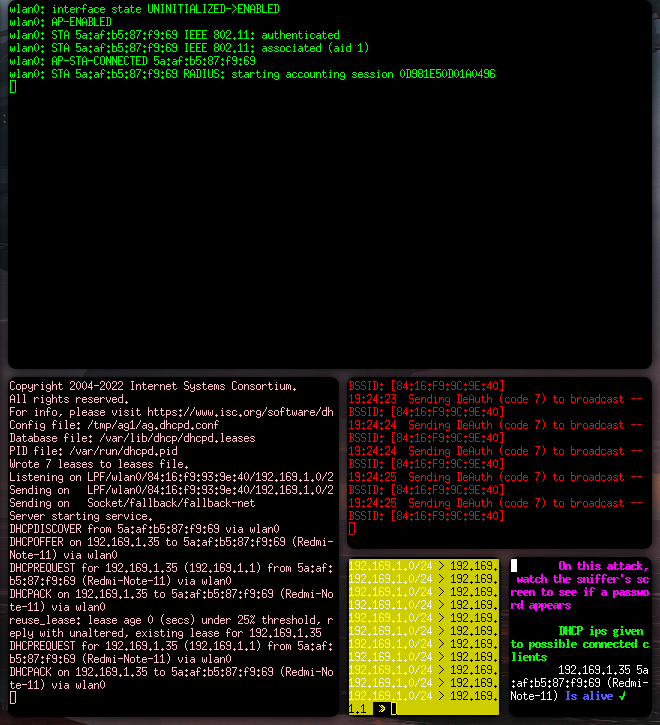Click the green checkmark after "Is alive"
This screenshot has height=725, width=660.
point(622,696)
